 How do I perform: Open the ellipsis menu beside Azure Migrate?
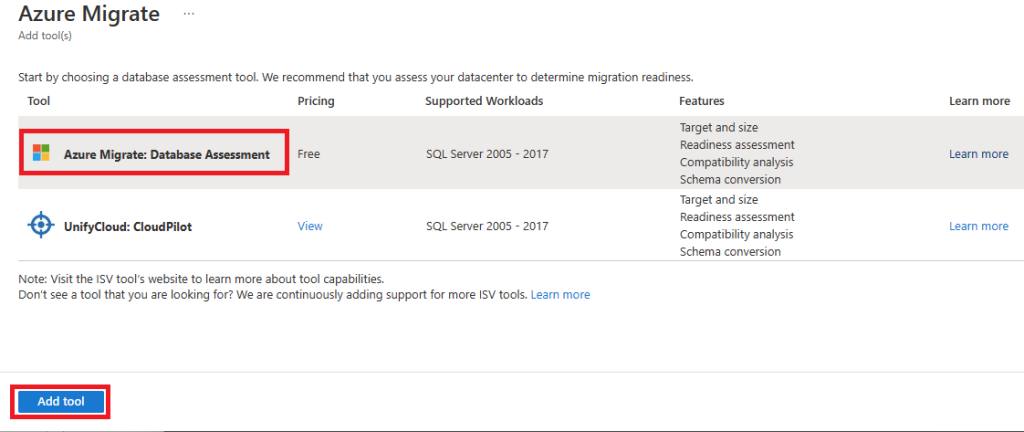[189, 14]
